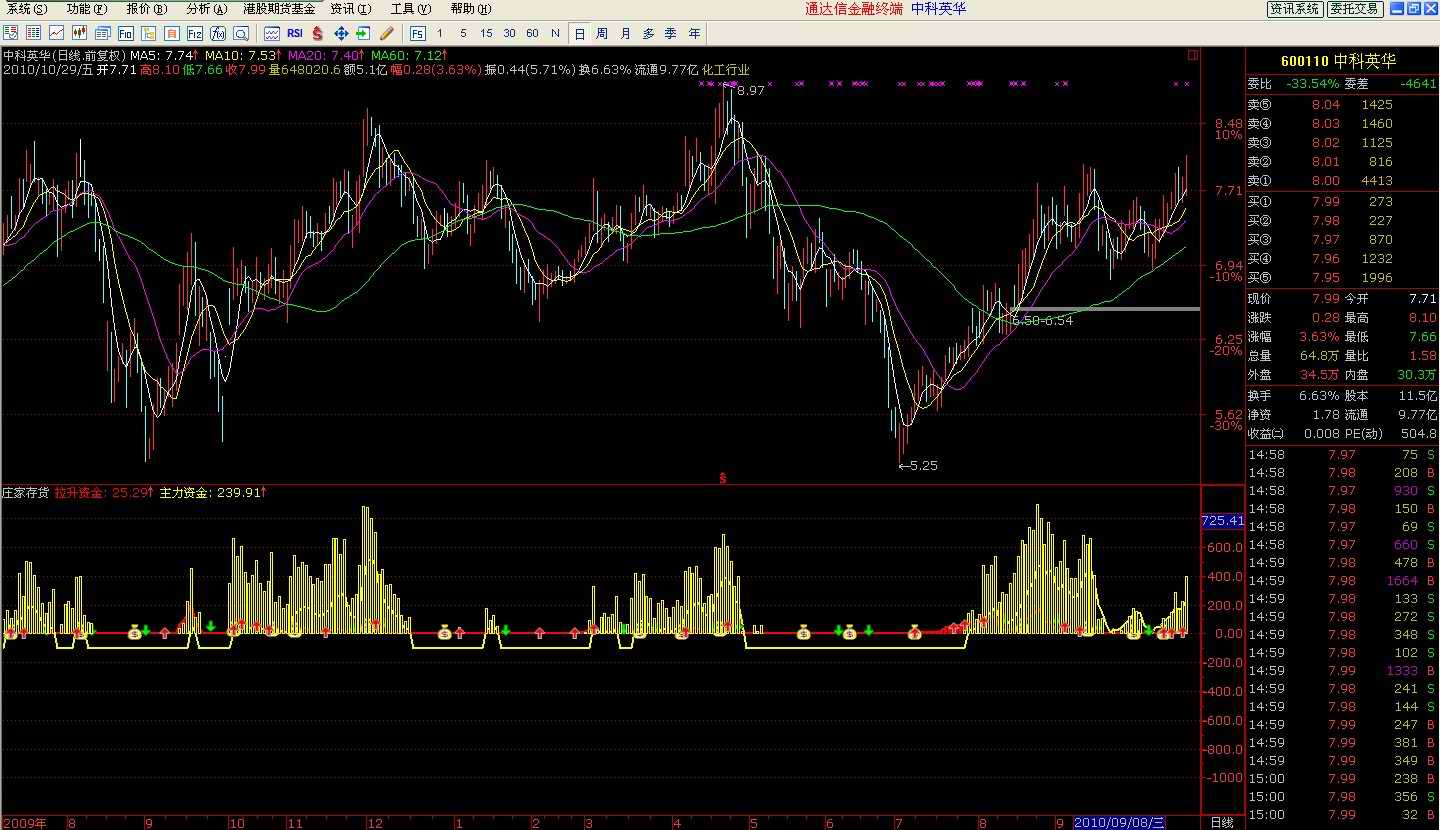The height and width of the screenshot is (830, 1440).
Task: Open the orange document toolbar icon
Action: (x=172, y=33)
